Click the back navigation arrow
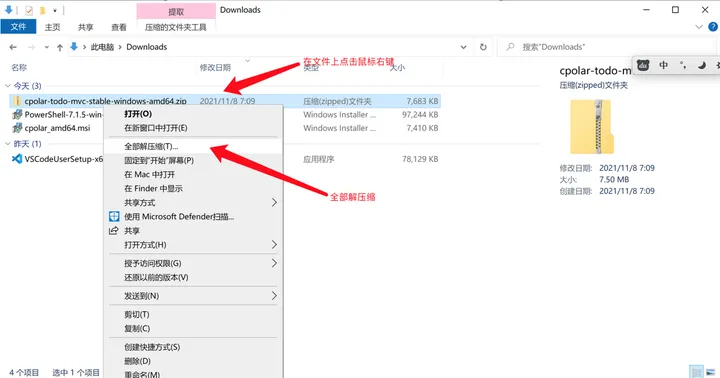720x378 pixels. coord(13,47)
